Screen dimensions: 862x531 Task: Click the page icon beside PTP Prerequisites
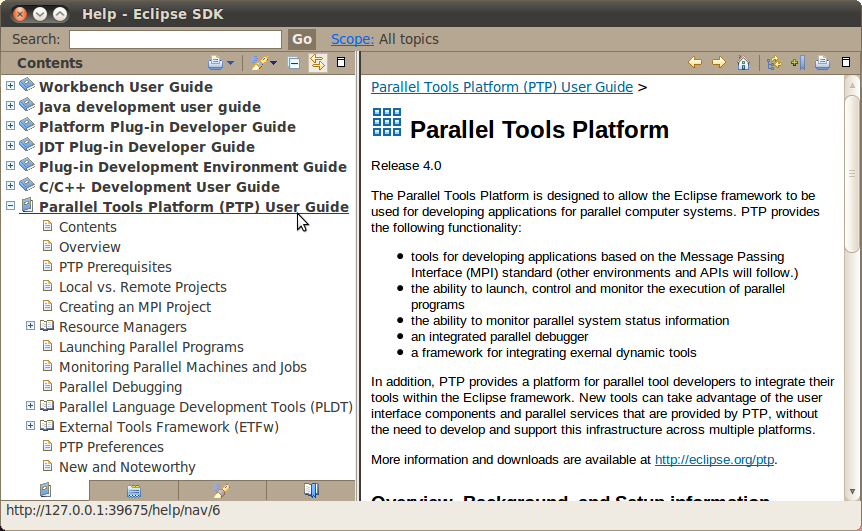(48, 266)
